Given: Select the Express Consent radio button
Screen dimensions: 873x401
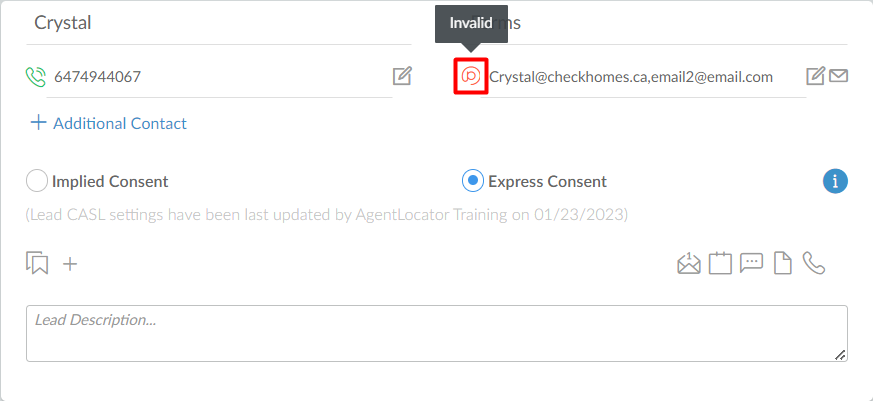Looking at the screenshot, I should (x=473, y=181).
